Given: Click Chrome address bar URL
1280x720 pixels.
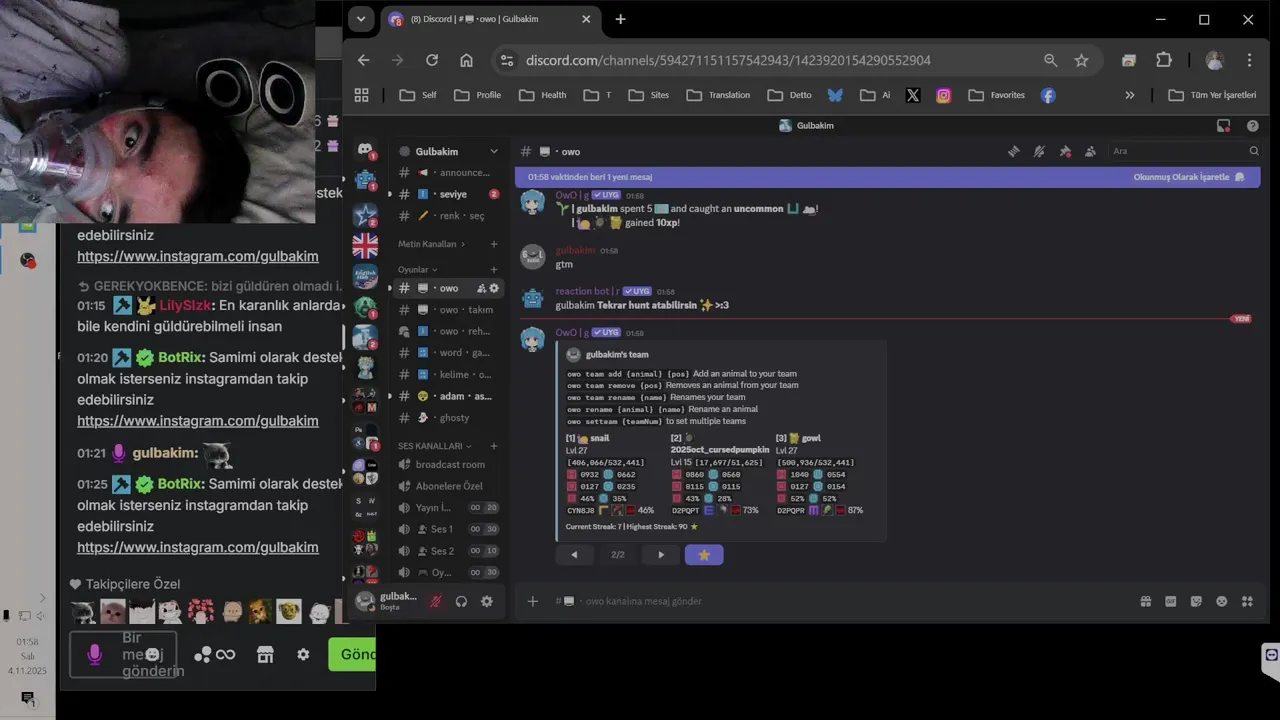Looking at the screenshot, I should coord(728,60).
